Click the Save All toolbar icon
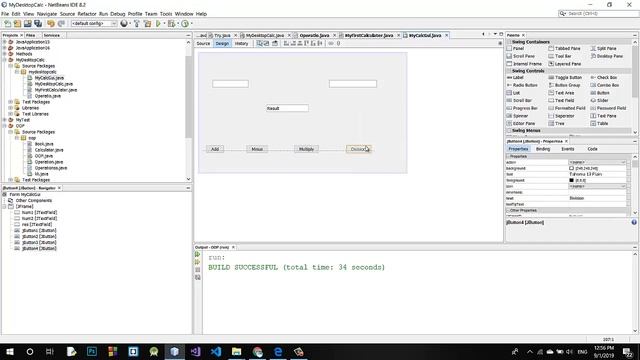 tap(38, 24)
